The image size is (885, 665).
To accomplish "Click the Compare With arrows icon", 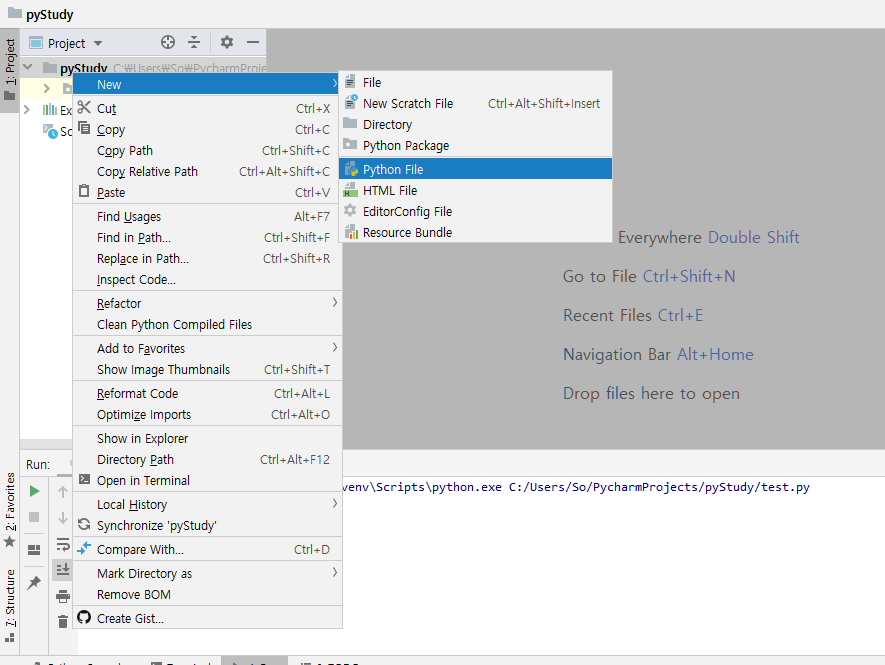I will pyautogui.click(x=84, y=548).
